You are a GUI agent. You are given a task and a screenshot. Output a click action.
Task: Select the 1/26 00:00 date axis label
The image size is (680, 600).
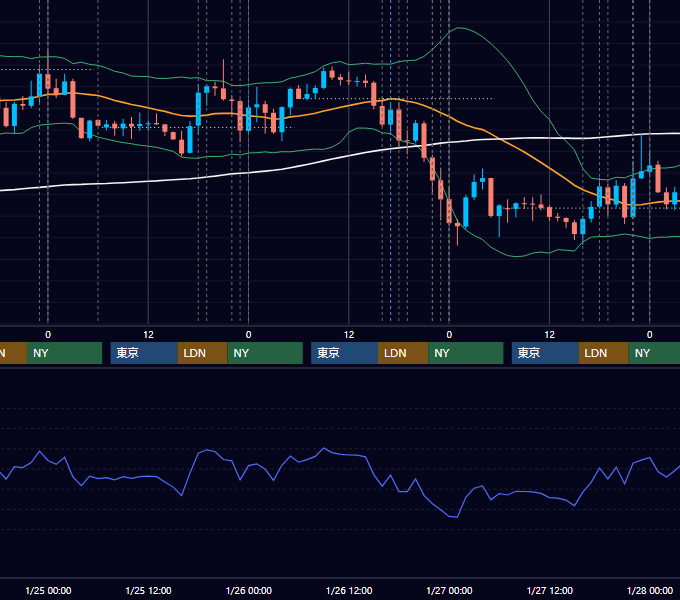248,590
